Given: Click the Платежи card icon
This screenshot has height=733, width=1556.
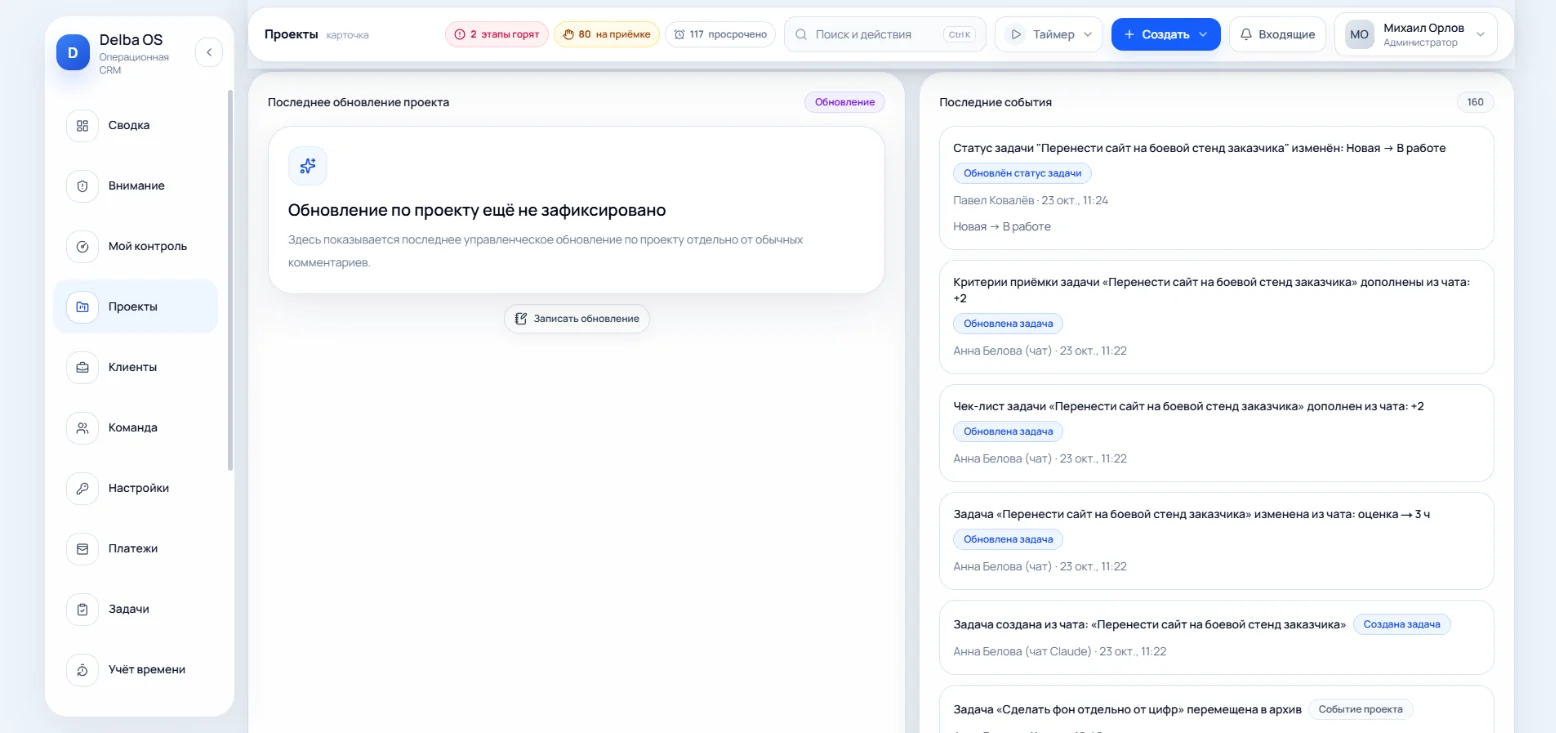Looking at the screenshot, I should (82, 549).
